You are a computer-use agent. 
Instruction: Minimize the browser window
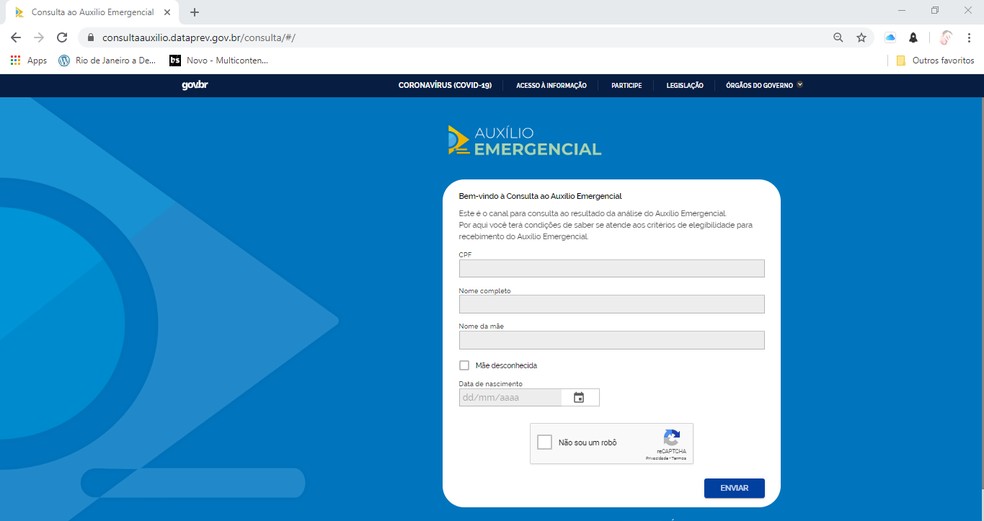click(x=902, y=11)
